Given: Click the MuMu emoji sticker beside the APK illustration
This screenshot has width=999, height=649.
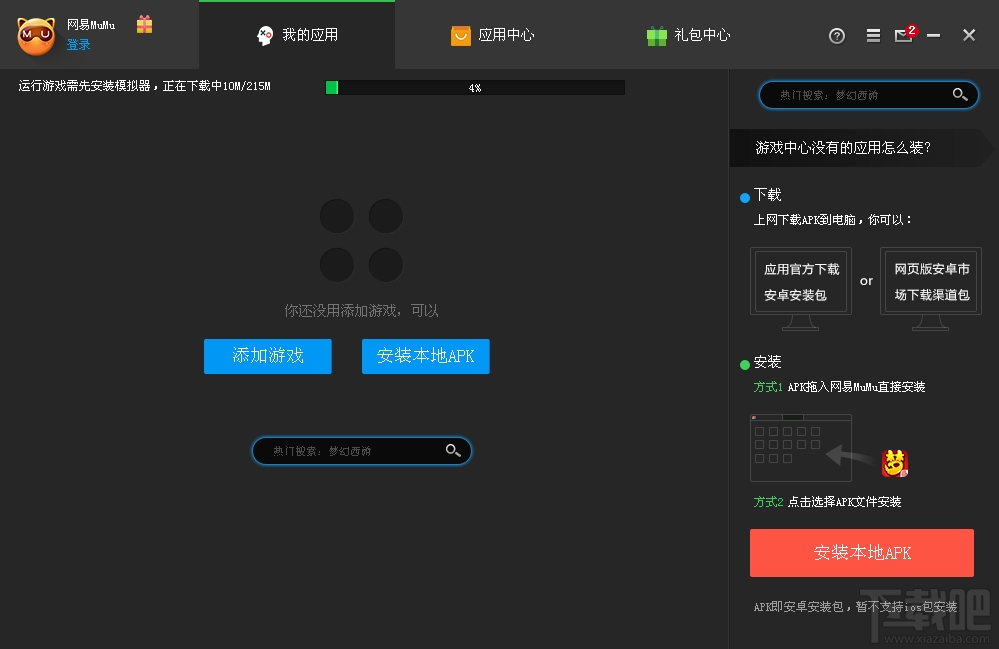Looking at the screenshot, I should pyautogui.click(x=894, y=463).
